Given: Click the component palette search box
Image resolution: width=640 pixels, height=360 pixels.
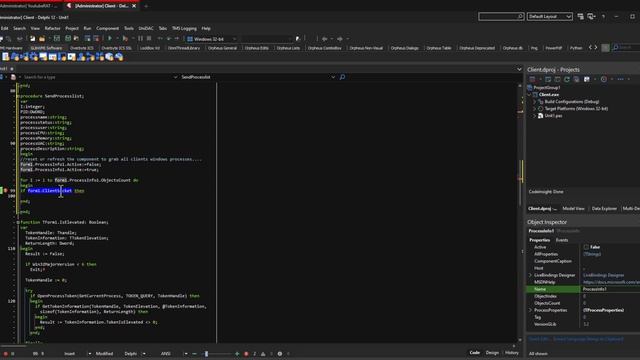Looking at the screenshot, I should click(626, 48).
